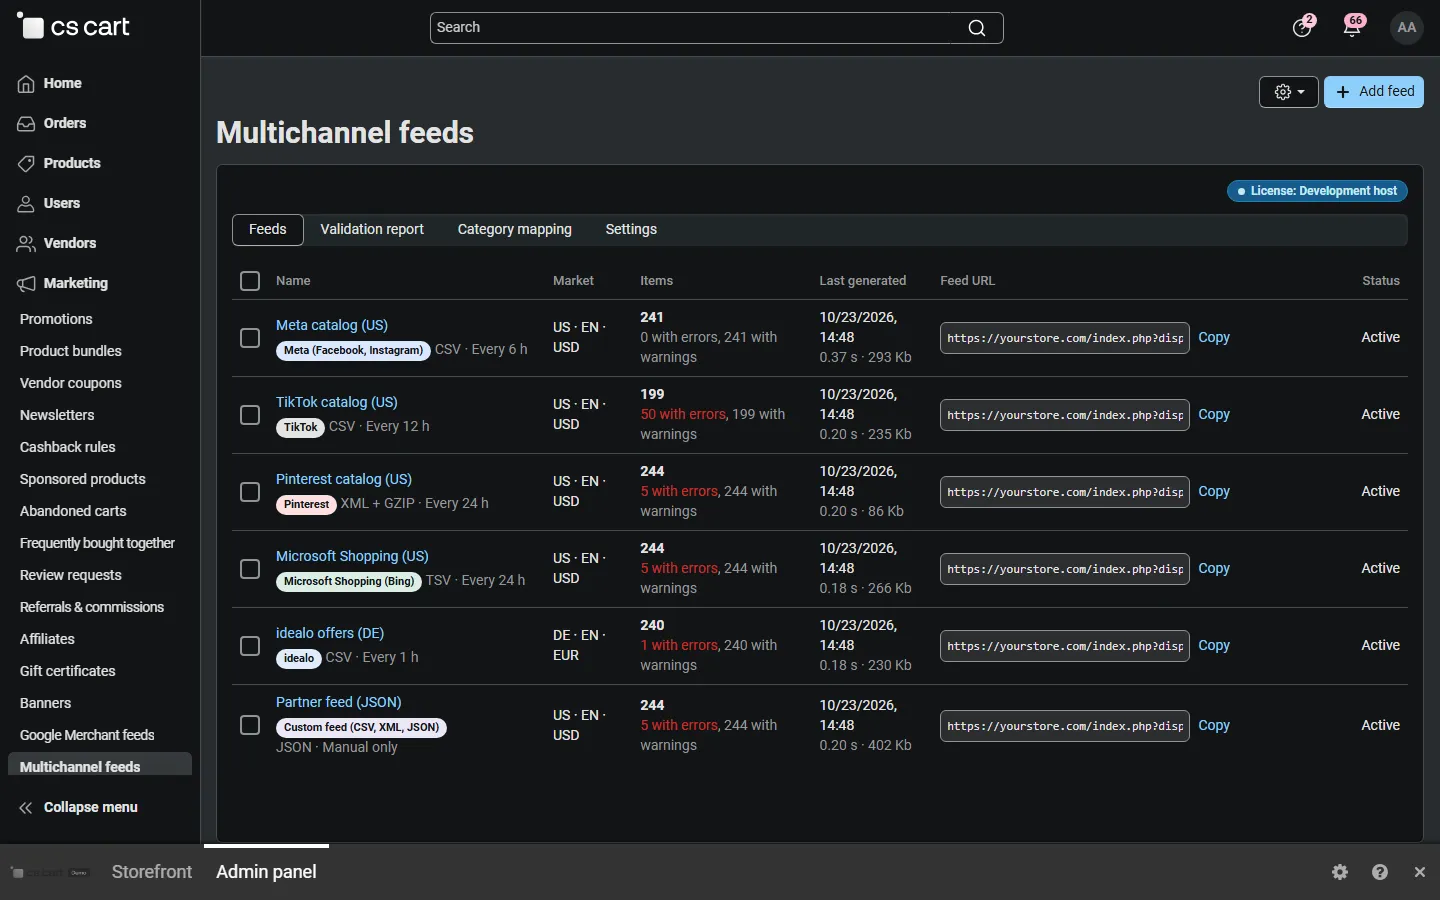Check the TikTok catalog (US) row

tap(250, 415)
